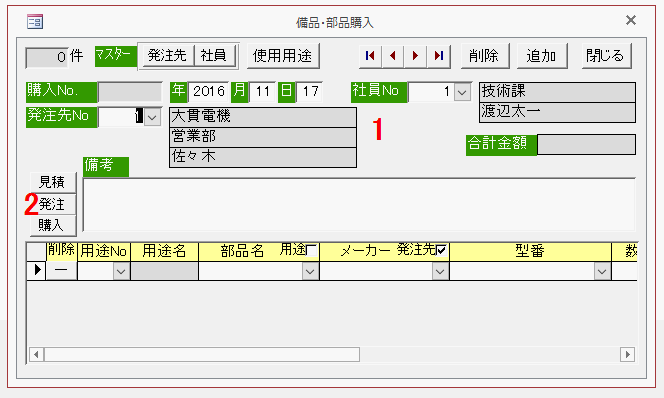Go to previous record arrow

[393, 56]
